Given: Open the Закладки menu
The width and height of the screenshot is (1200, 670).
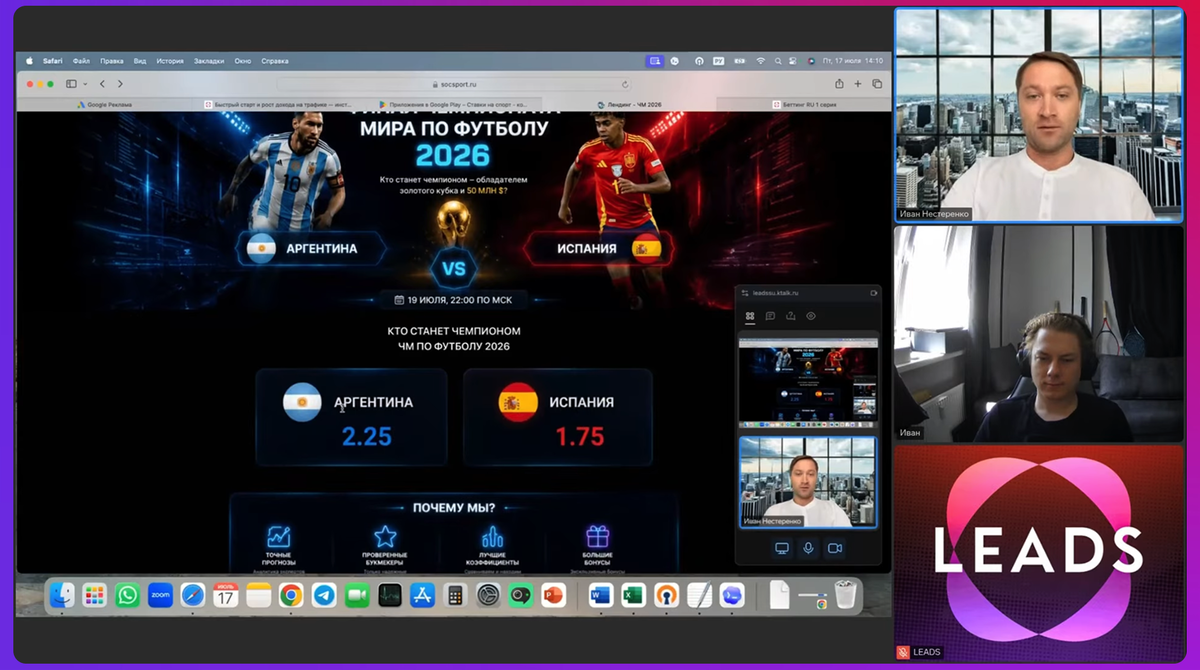Looking at the screenshot, I should 209,61.
